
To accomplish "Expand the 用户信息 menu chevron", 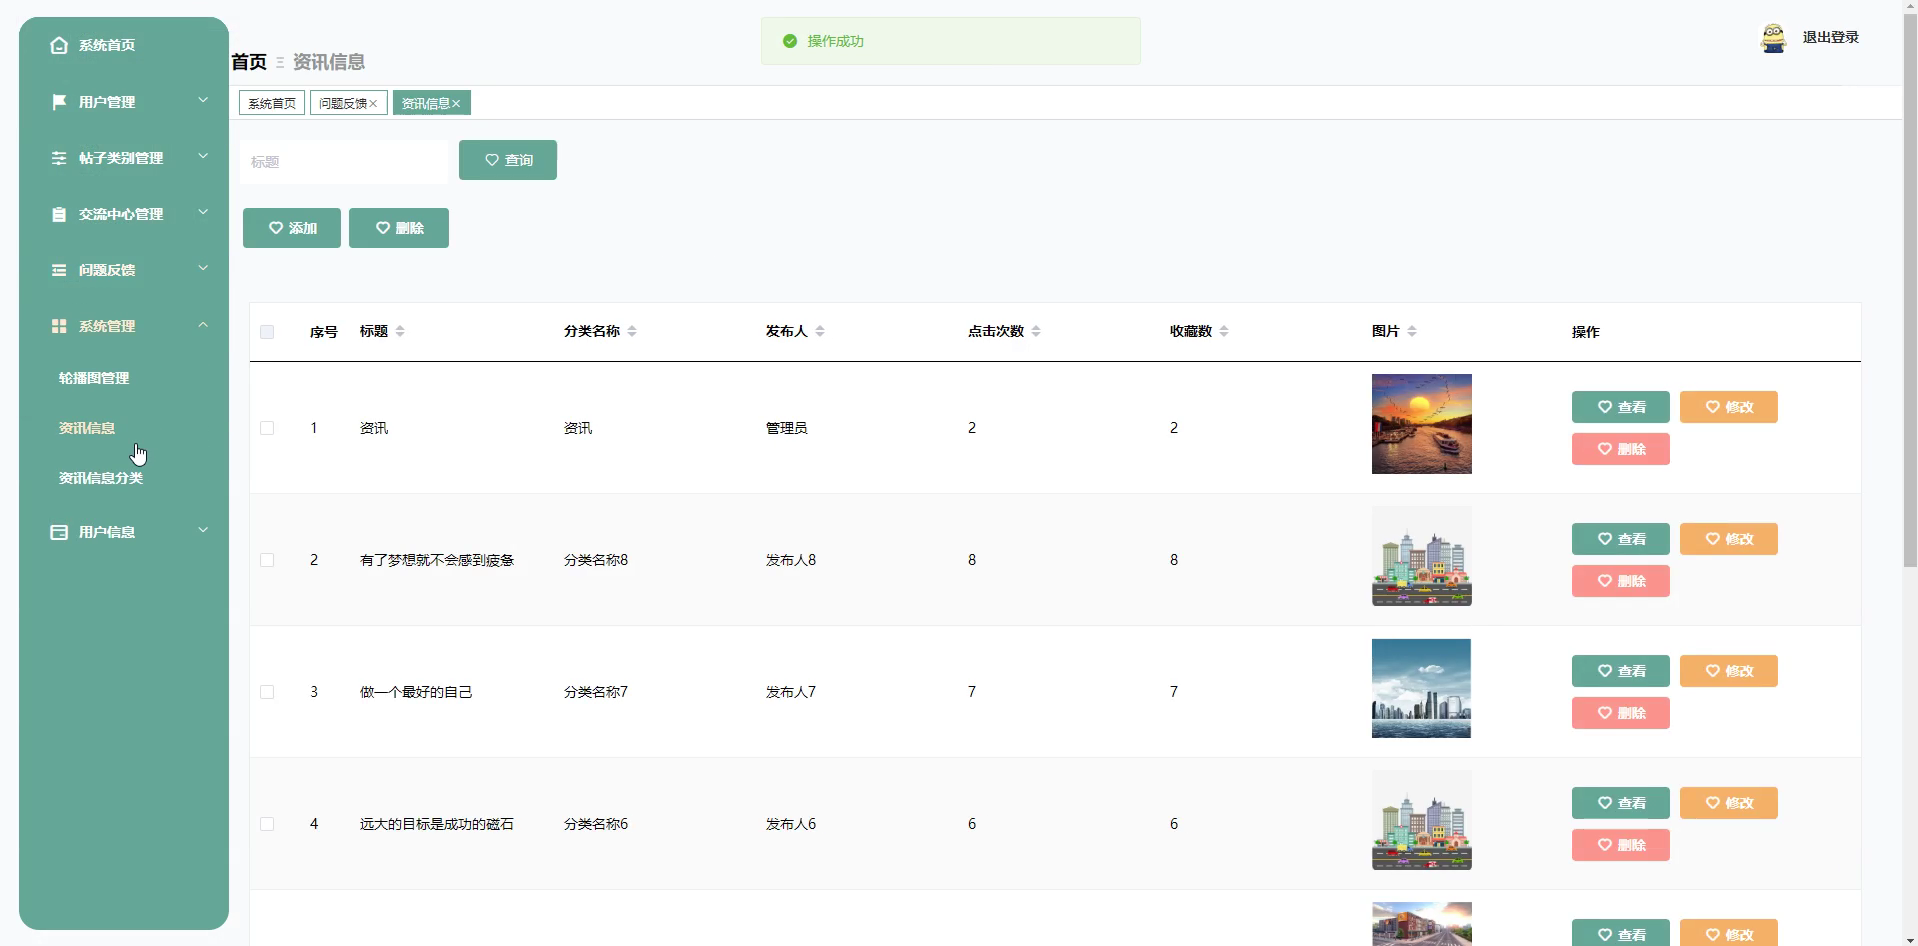I will tap(203, 530).
